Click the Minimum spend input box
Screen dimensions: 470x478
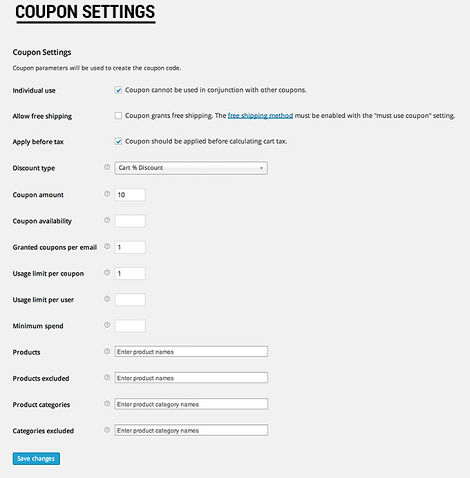pos(130,326)
